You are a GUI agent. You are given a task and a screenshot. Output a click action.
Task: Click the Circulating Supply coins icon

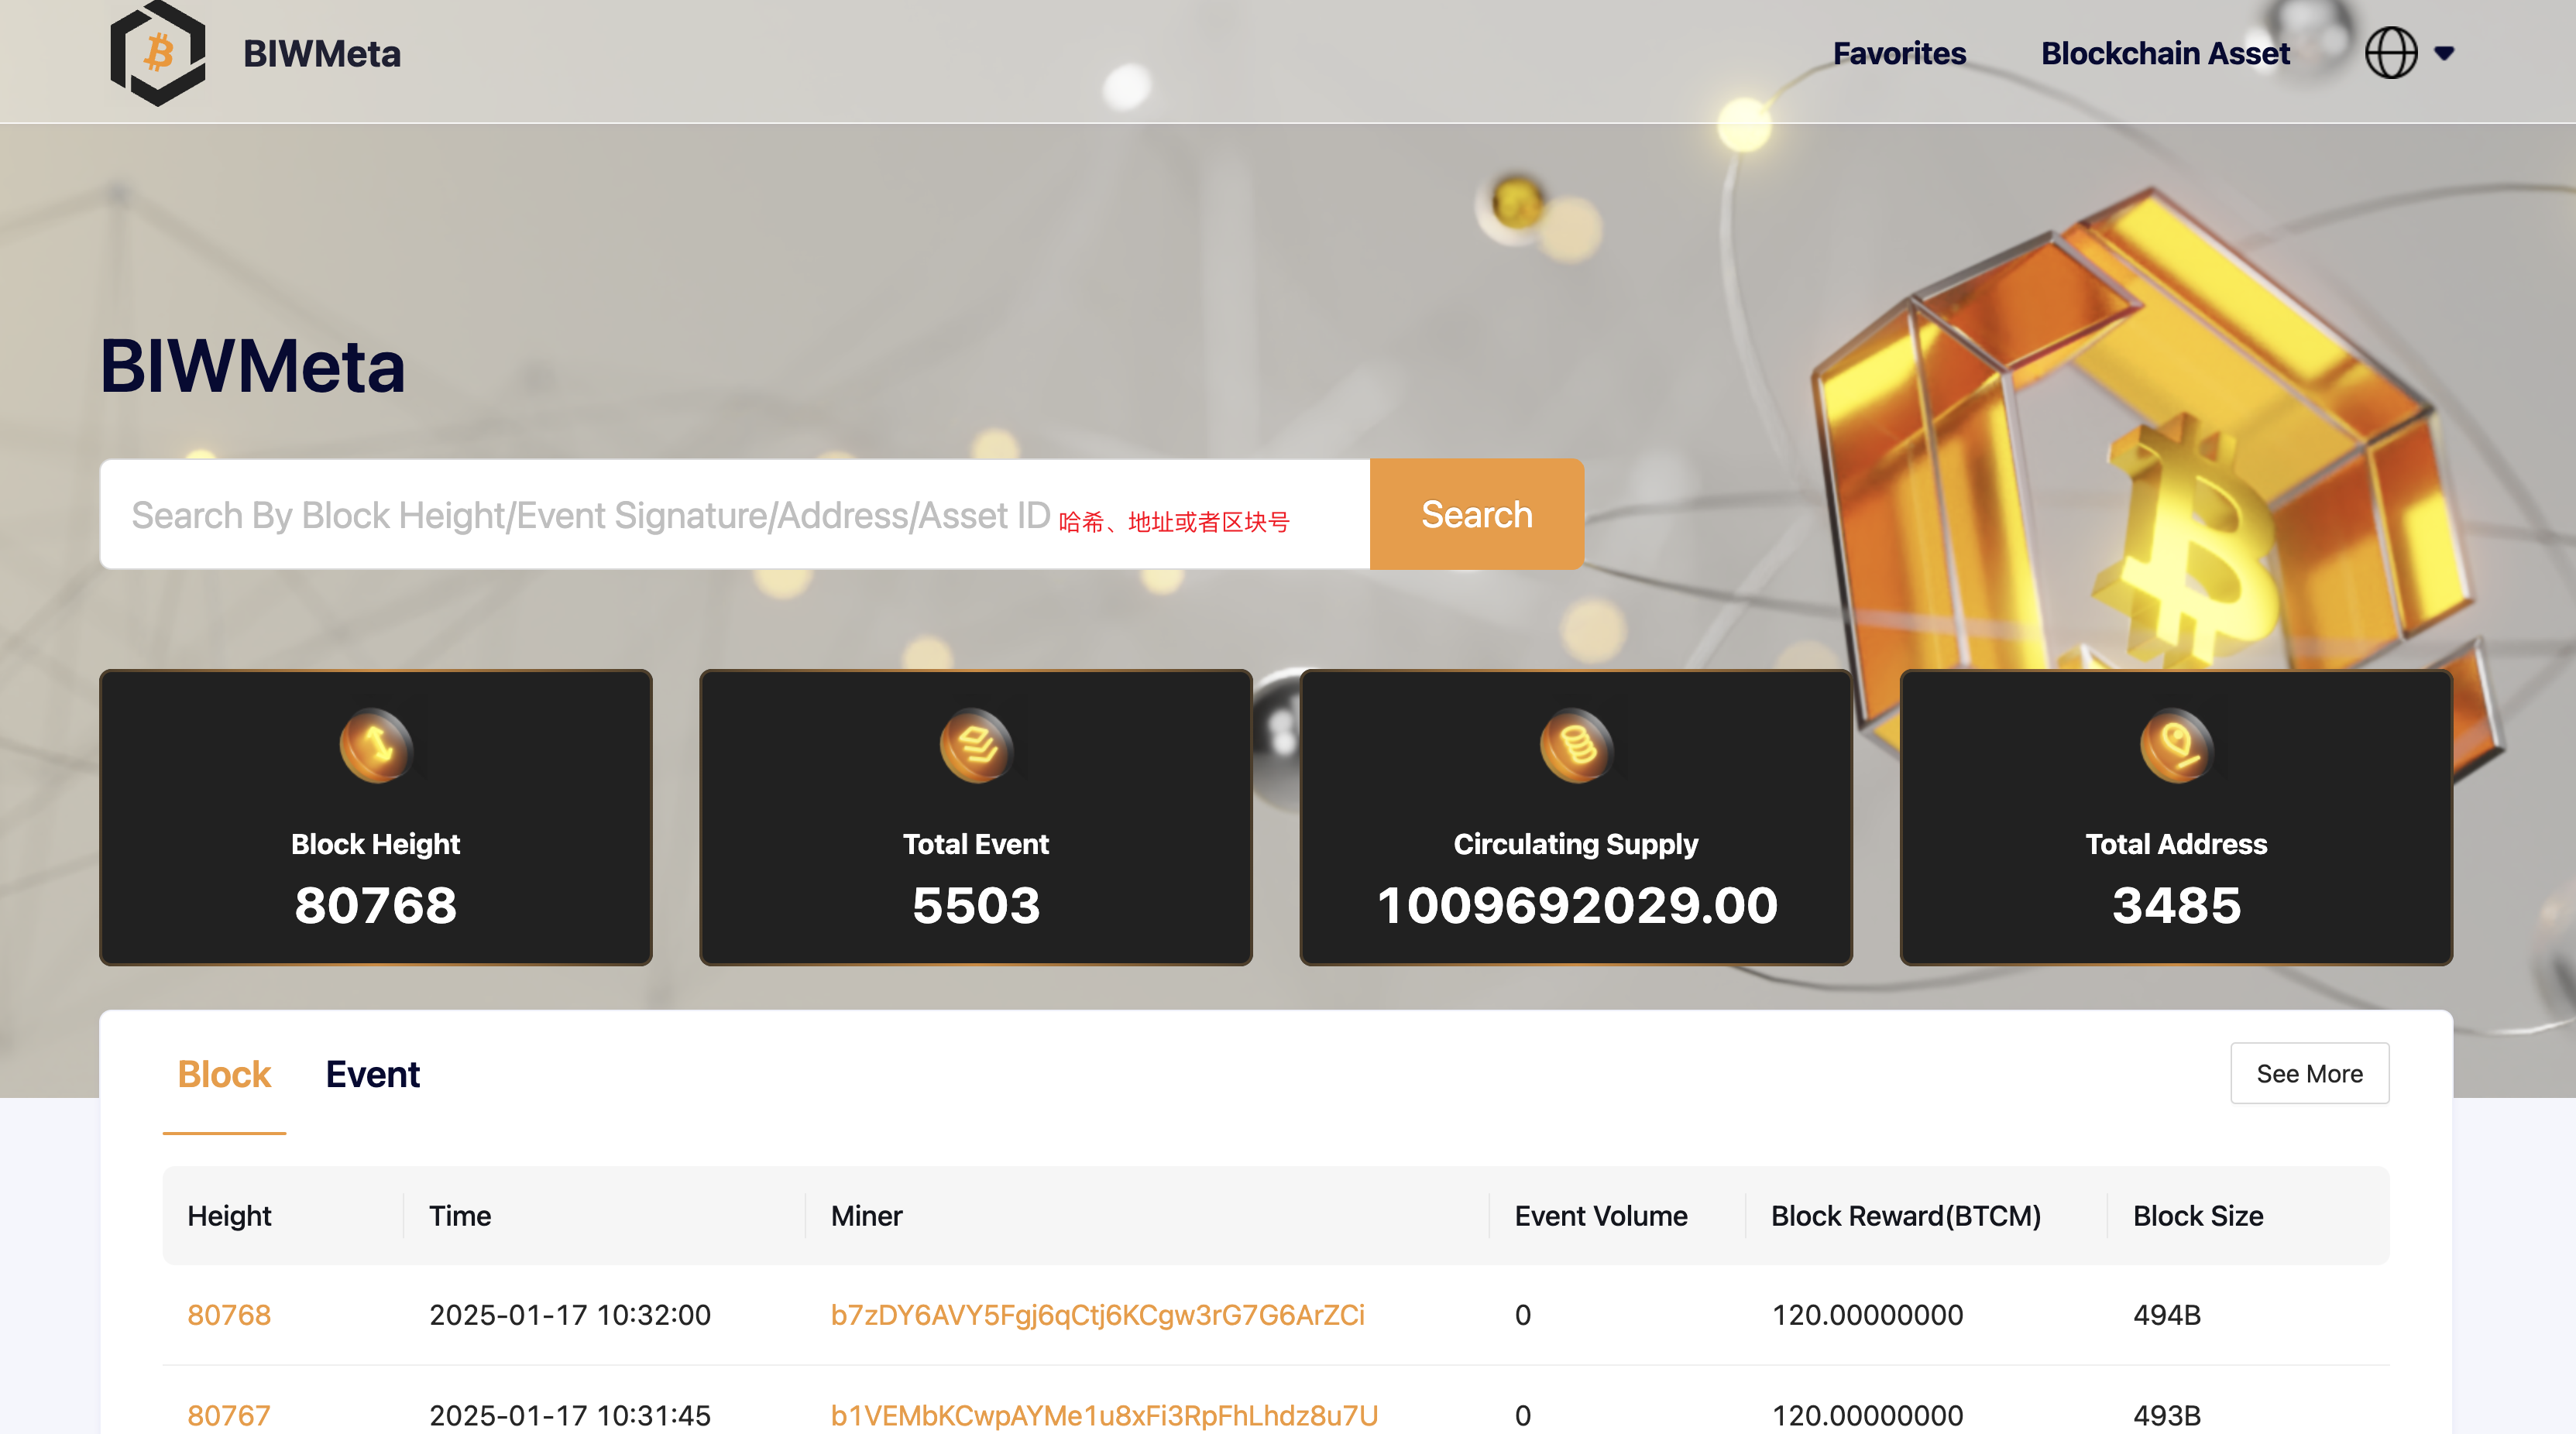(1575, 745)
